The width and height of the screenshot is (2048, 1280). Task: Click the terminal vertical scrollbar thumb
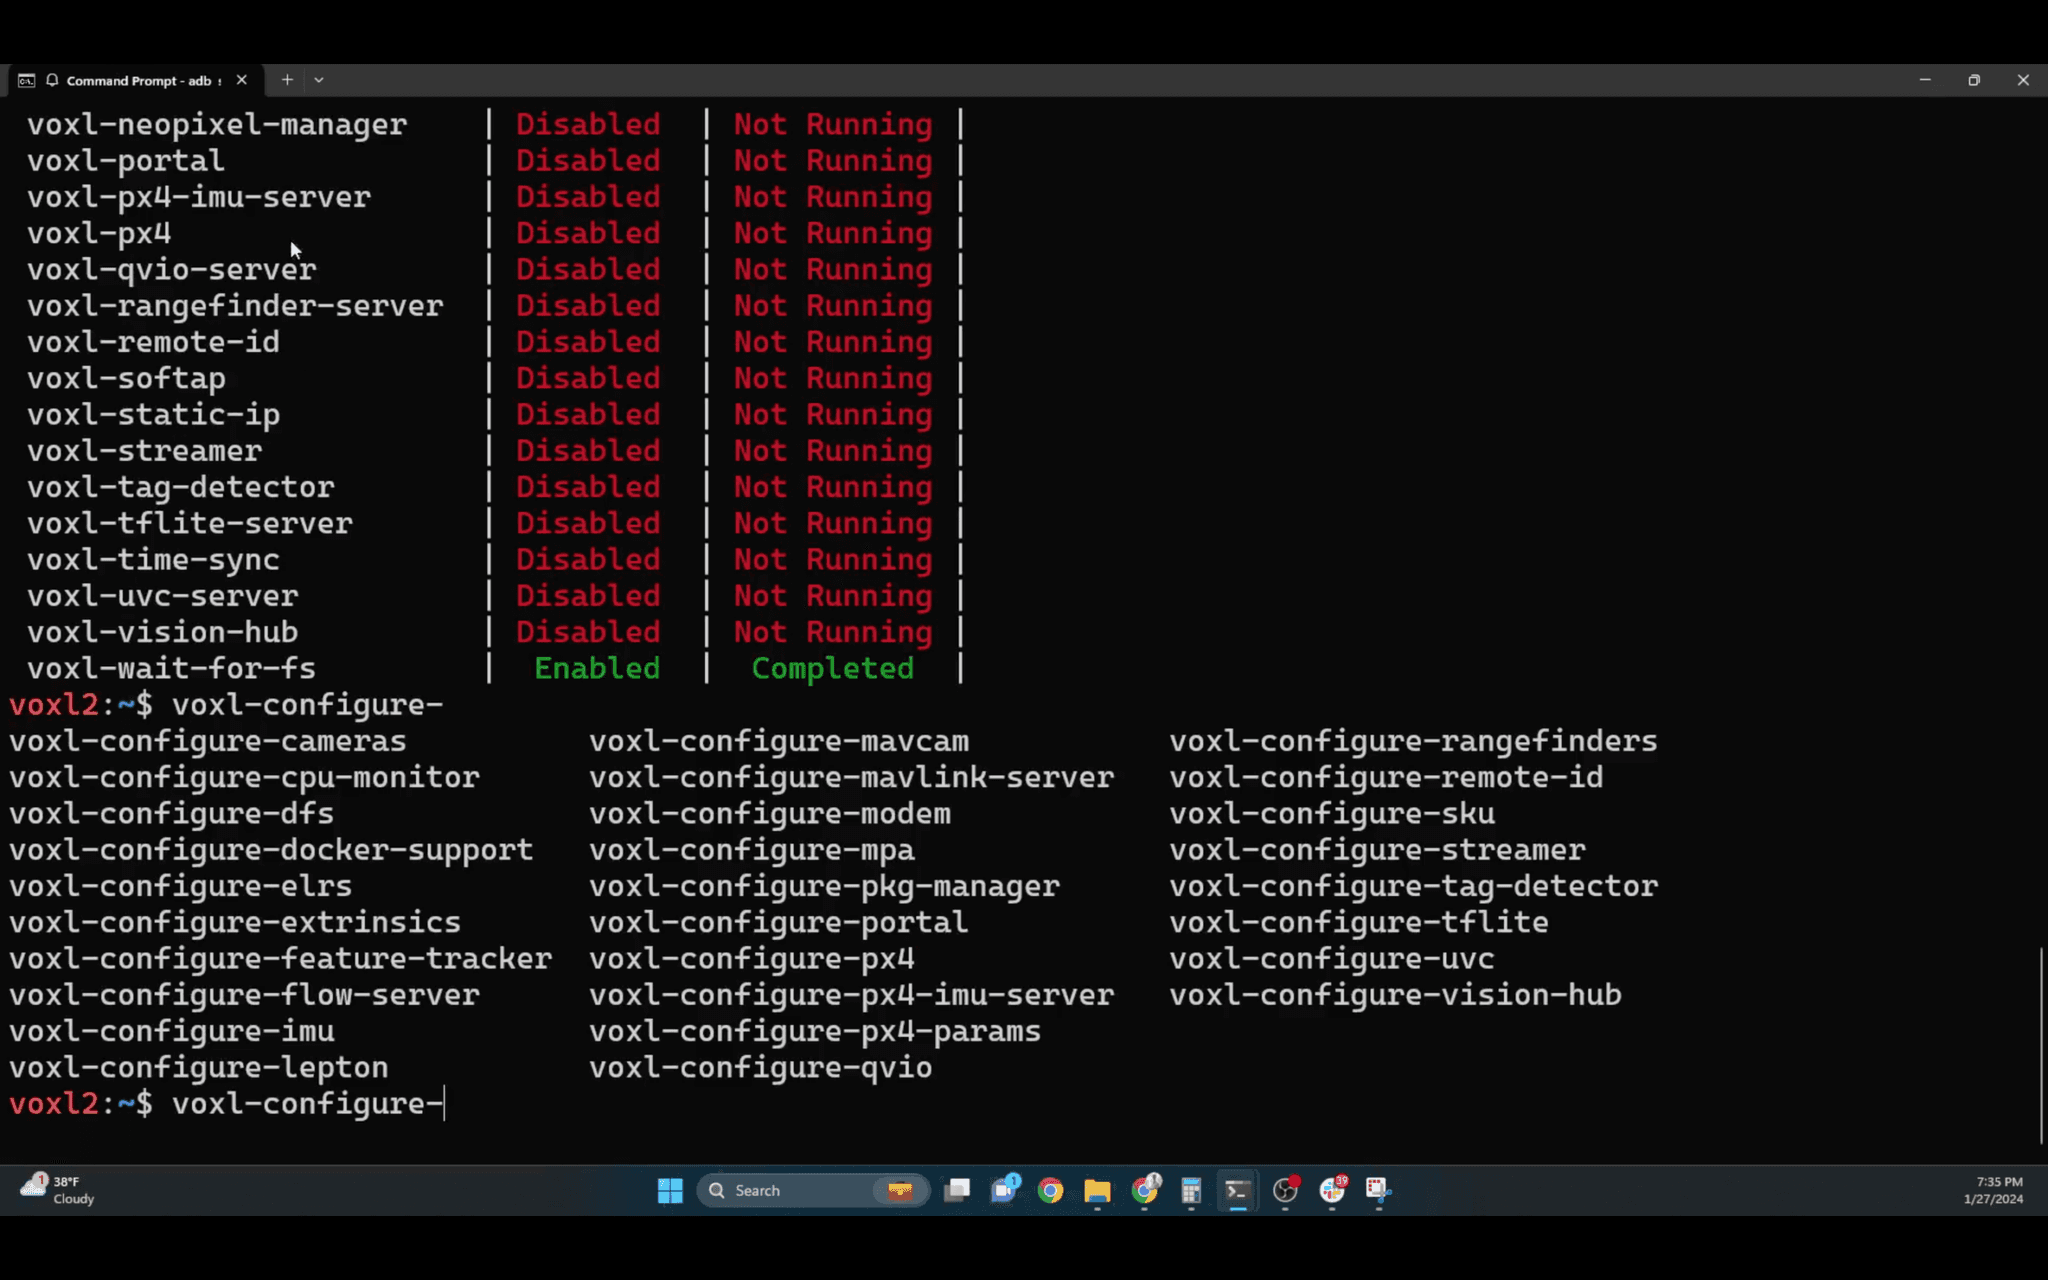2040,1045
